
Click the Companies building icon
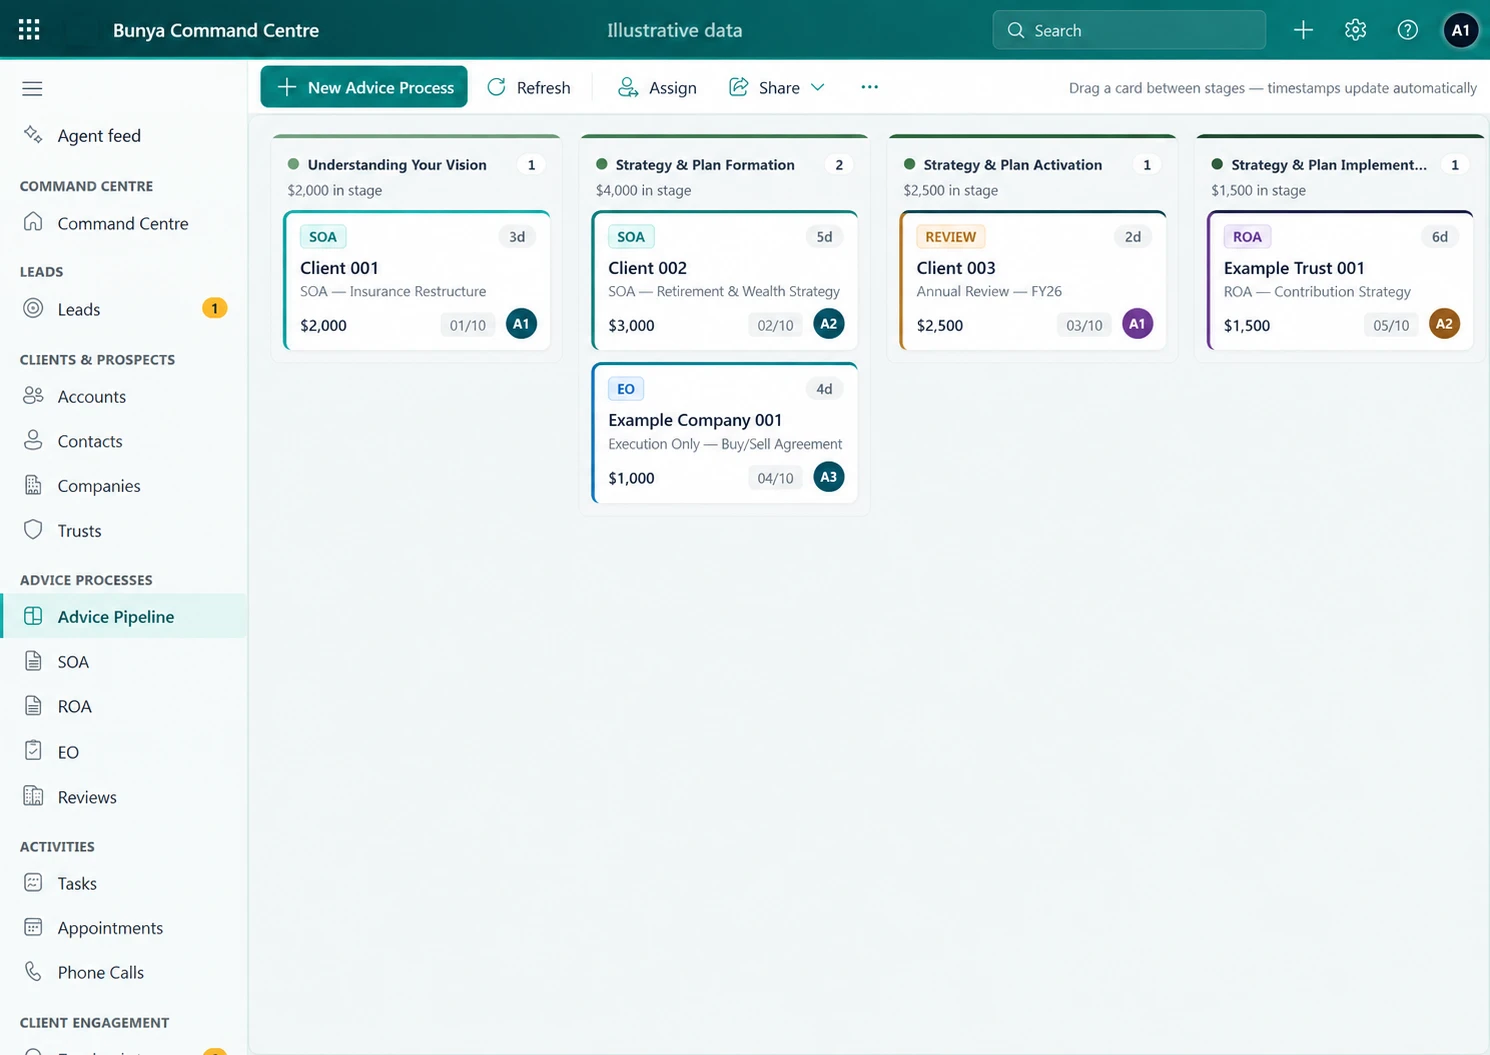click(x=33, y=485)
